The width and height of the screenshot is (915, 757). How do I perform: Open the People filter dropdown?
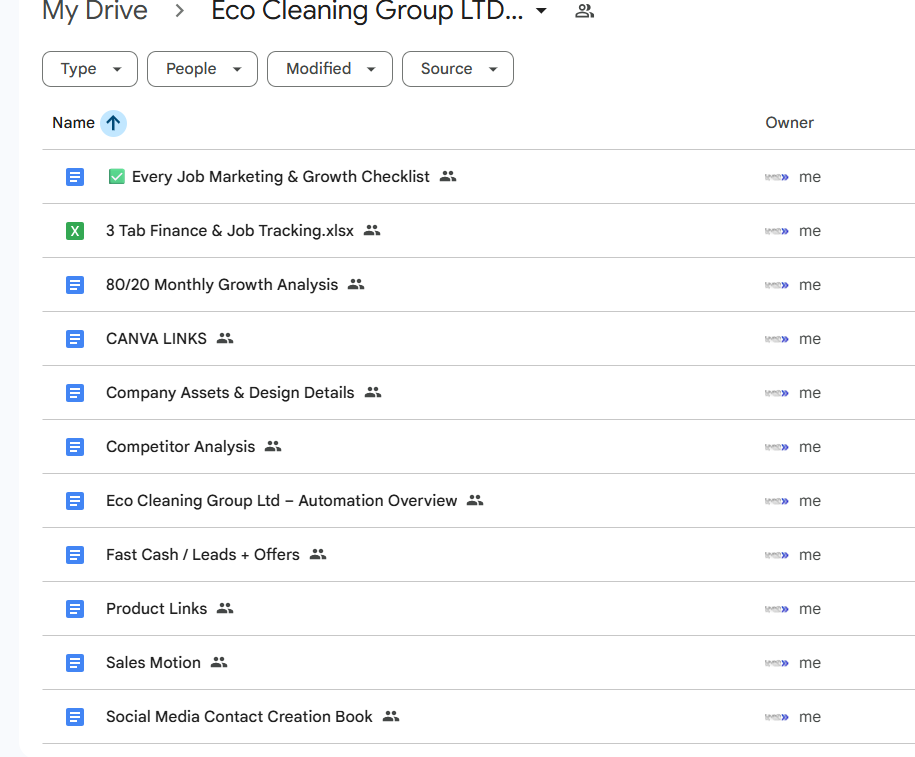tap(202, 69)
